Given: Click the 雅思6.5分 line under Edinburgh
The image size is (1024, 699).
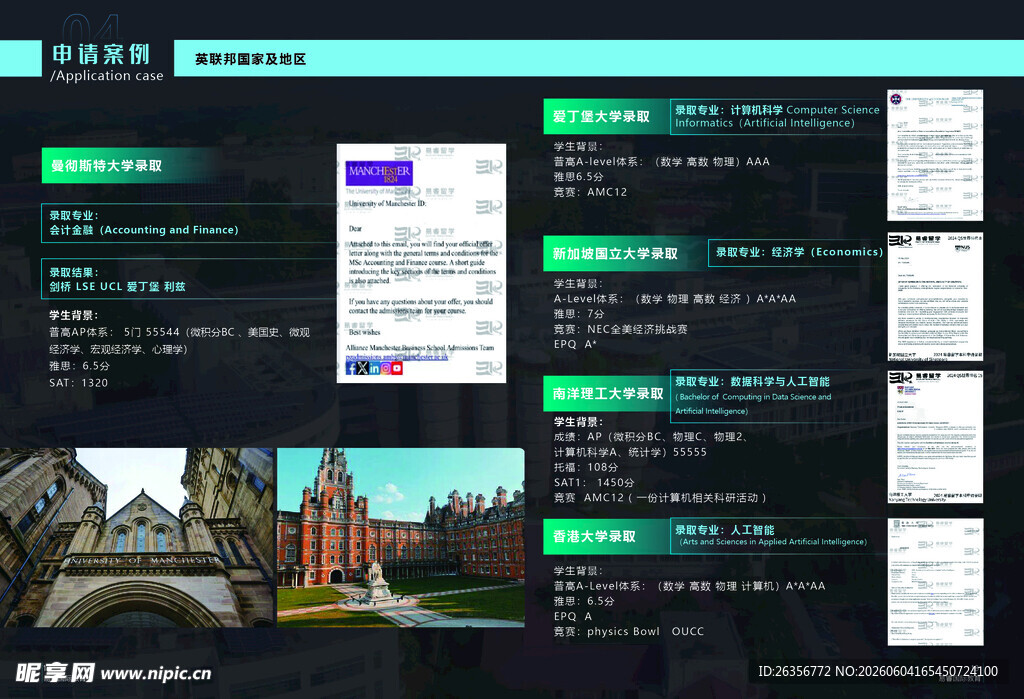Looking at the screenshot, I should pyautogui.click(x=579, y=177).
